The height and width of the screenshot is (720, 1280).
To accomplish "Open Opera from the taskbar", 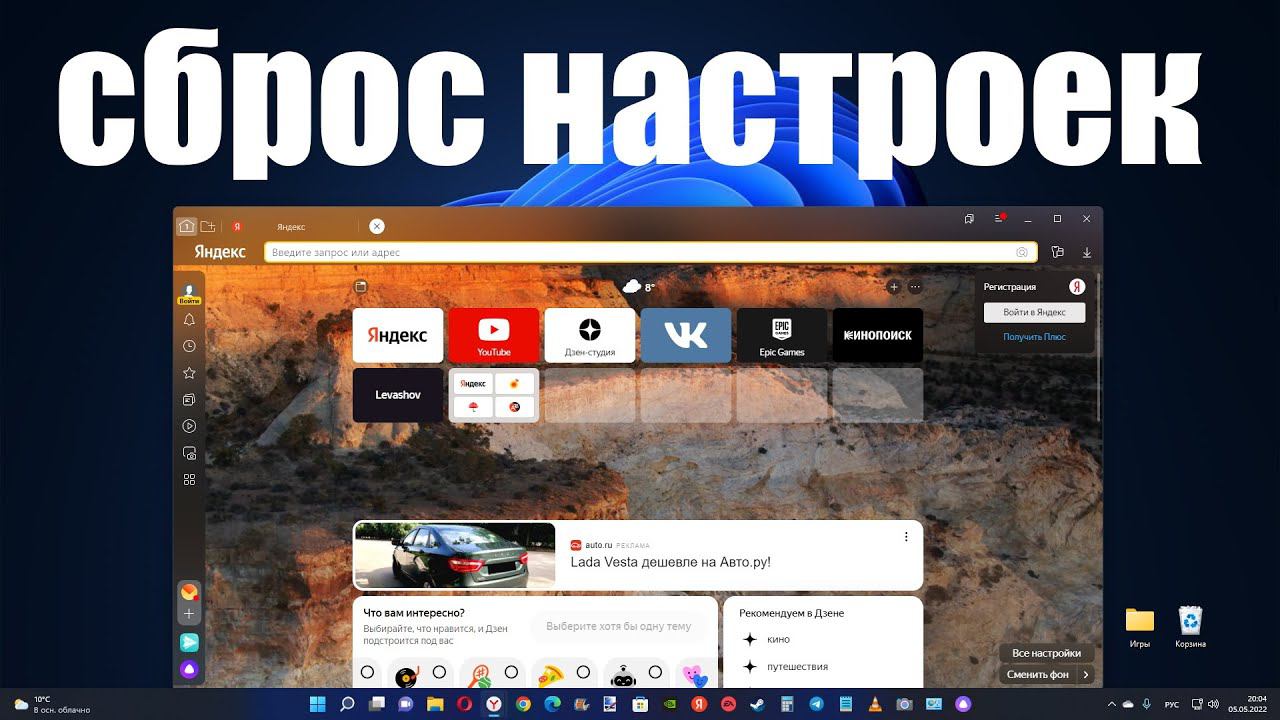I will 464,704.
